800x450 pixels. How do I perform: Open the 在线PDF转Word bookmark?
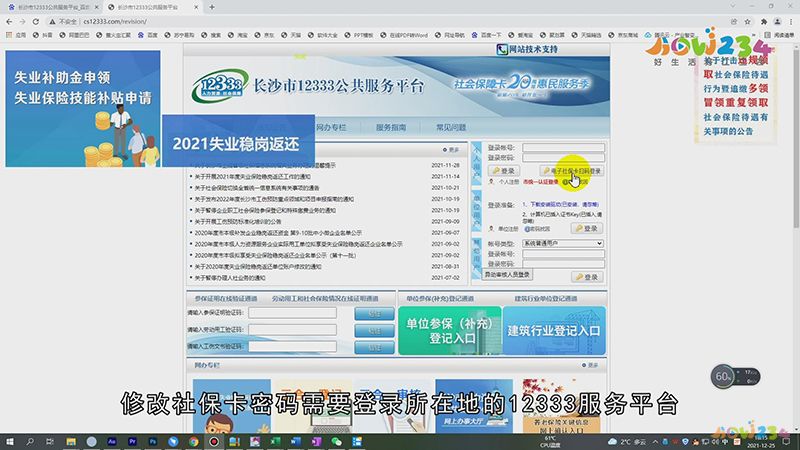(x=404, y=35)
